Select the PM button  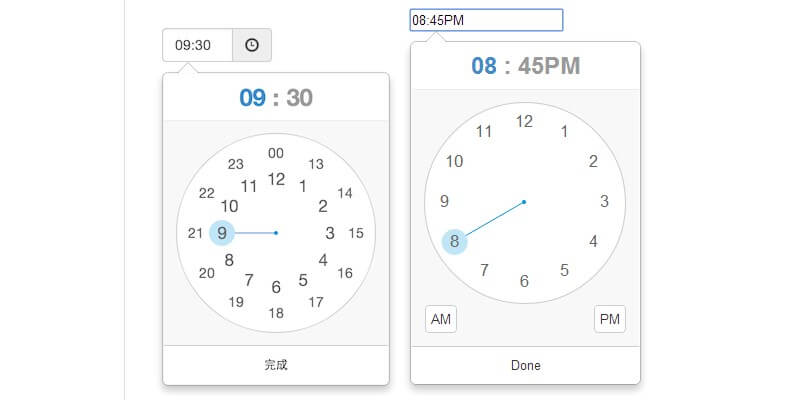[609, 320]
